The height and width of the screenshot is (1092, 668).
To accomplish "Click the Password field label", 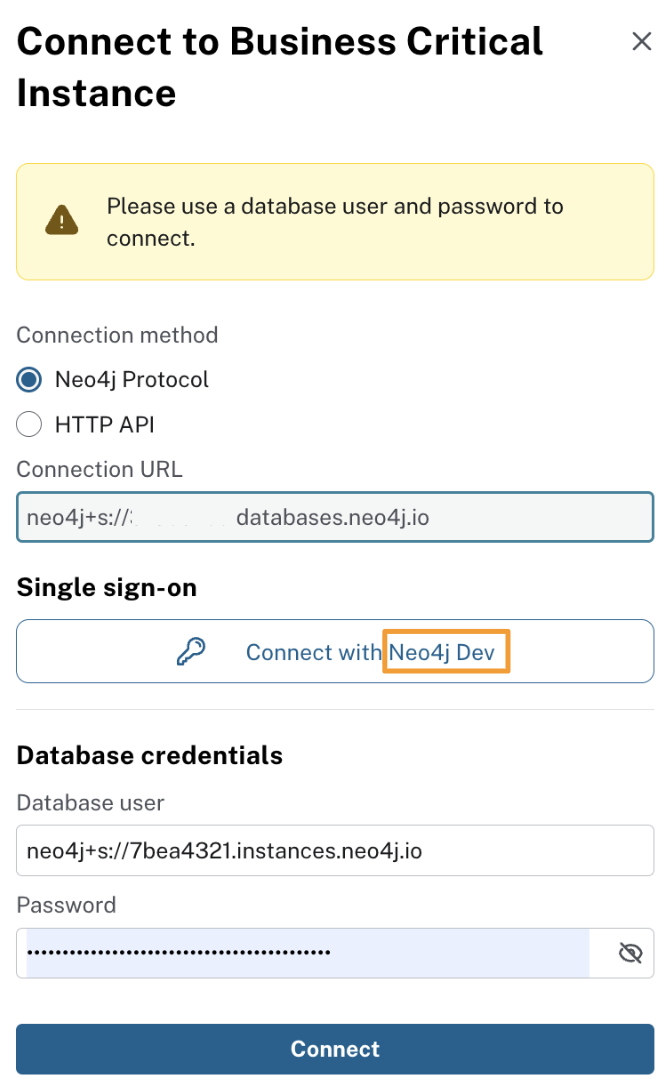I will pyautogui.click(x=66, y=905).
